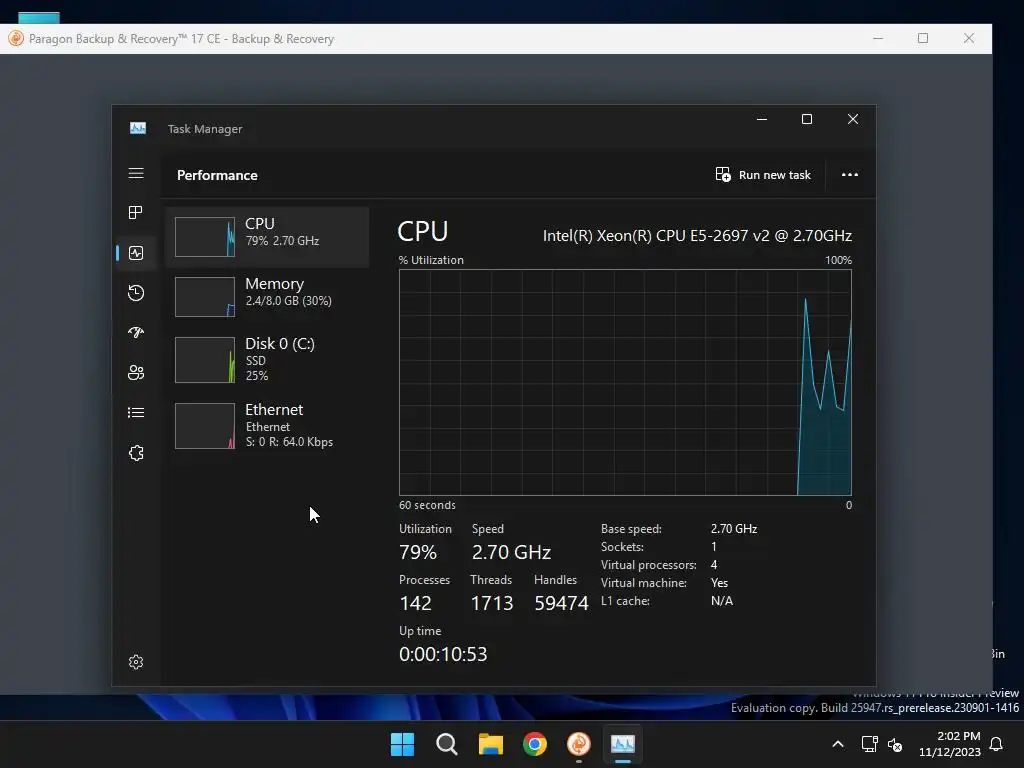Open the Windows Start menu
Screen dimensions: 1024x768
[x=402, y=744]
